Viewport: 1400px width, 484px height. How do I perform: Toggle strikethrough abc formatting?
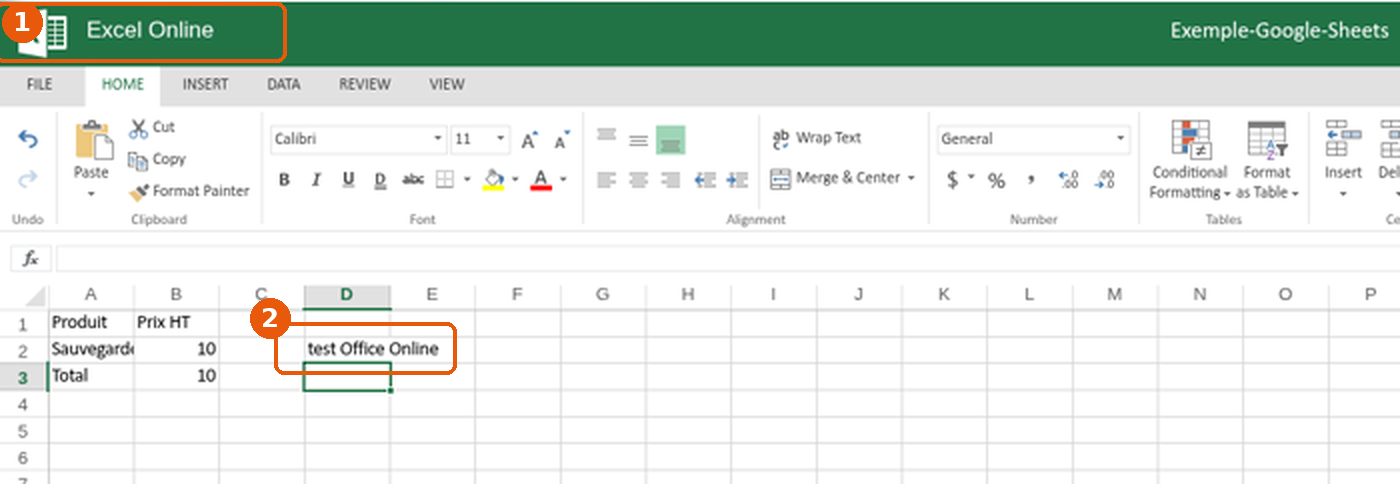(413, 180)
